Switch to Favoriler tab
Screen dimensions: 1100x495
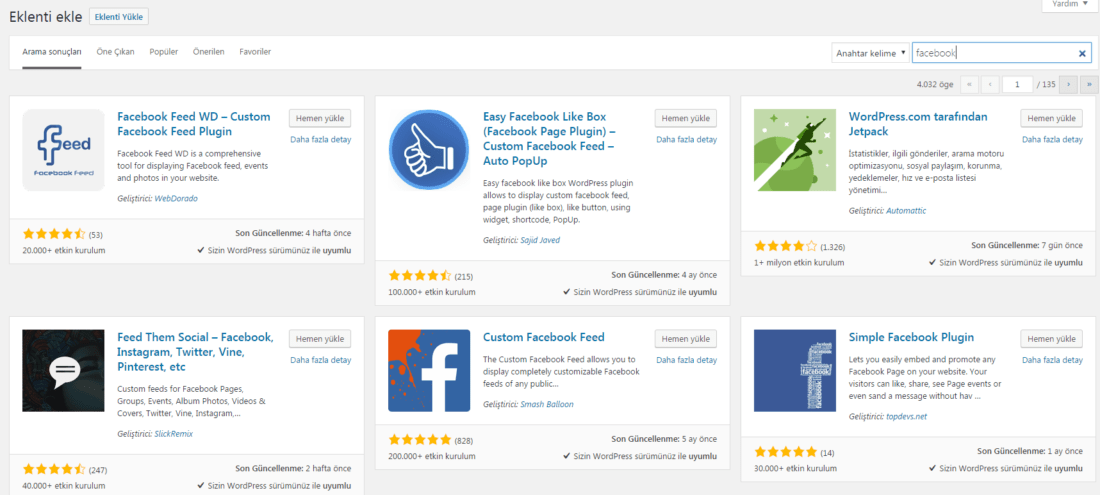tap(255, 52)
